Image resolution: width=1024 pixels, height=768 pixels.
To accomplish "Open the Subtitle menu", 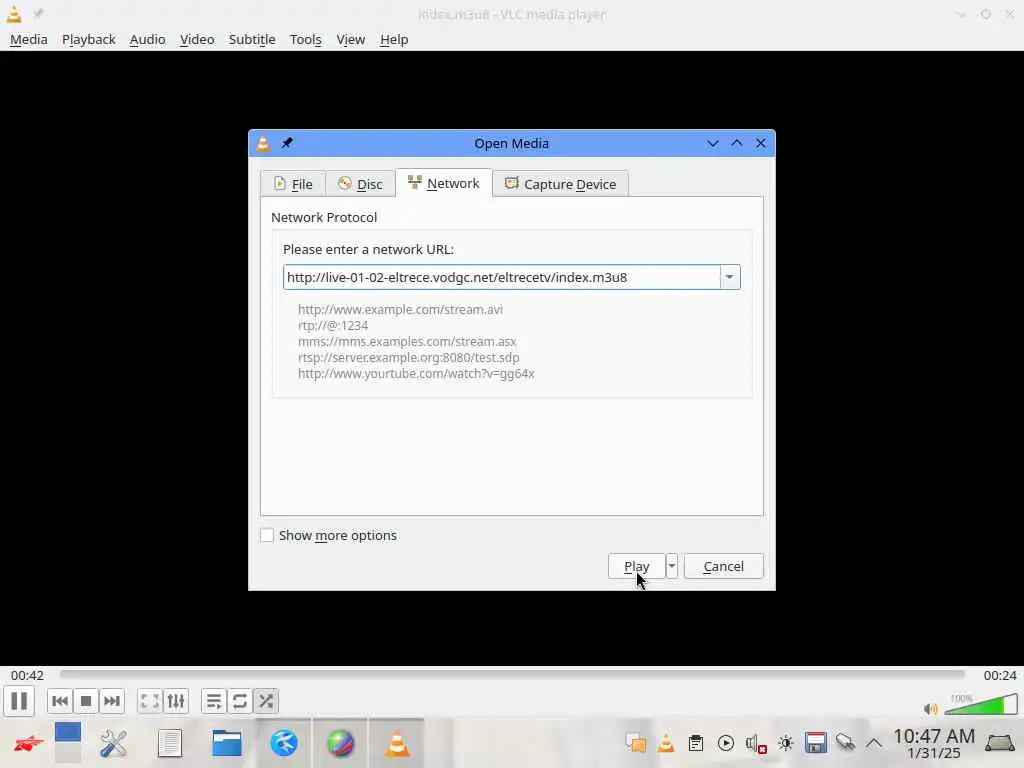I will (252, 39).
